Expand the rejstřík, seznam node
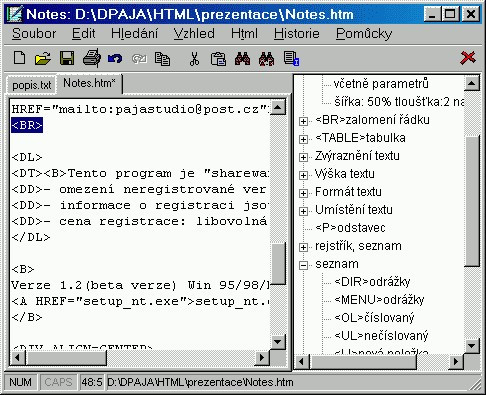 [x=303, y=247]
